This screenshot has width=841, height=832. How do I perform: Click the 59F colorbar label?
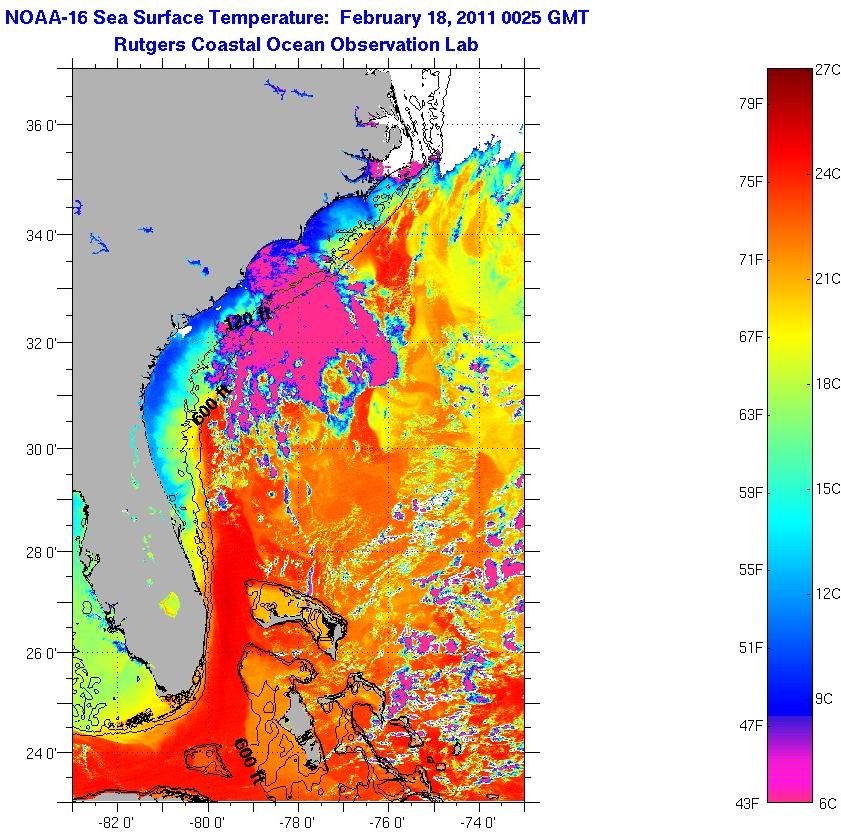[x=750, y=492]
